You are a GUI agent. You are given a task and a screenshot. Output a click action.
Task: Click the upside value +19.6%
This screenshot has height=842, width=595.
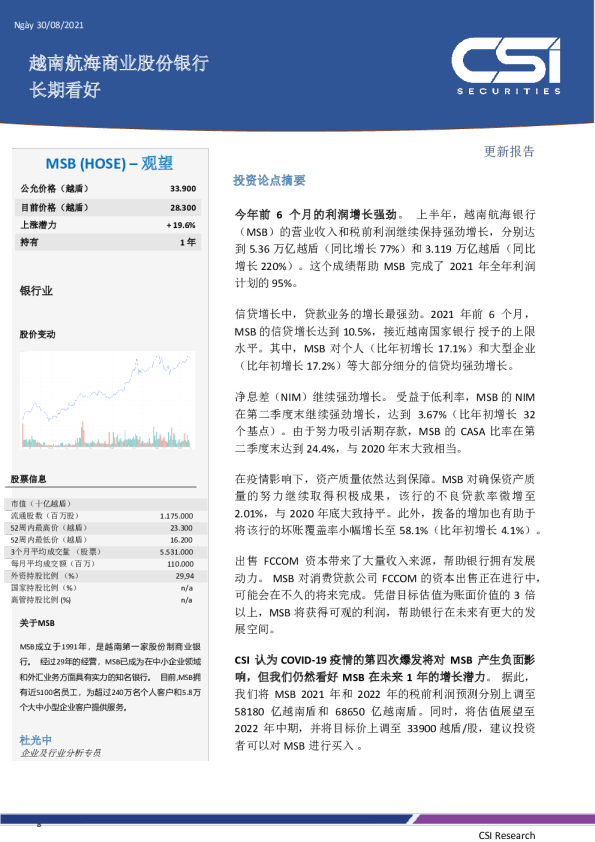(x=181, y=225)
